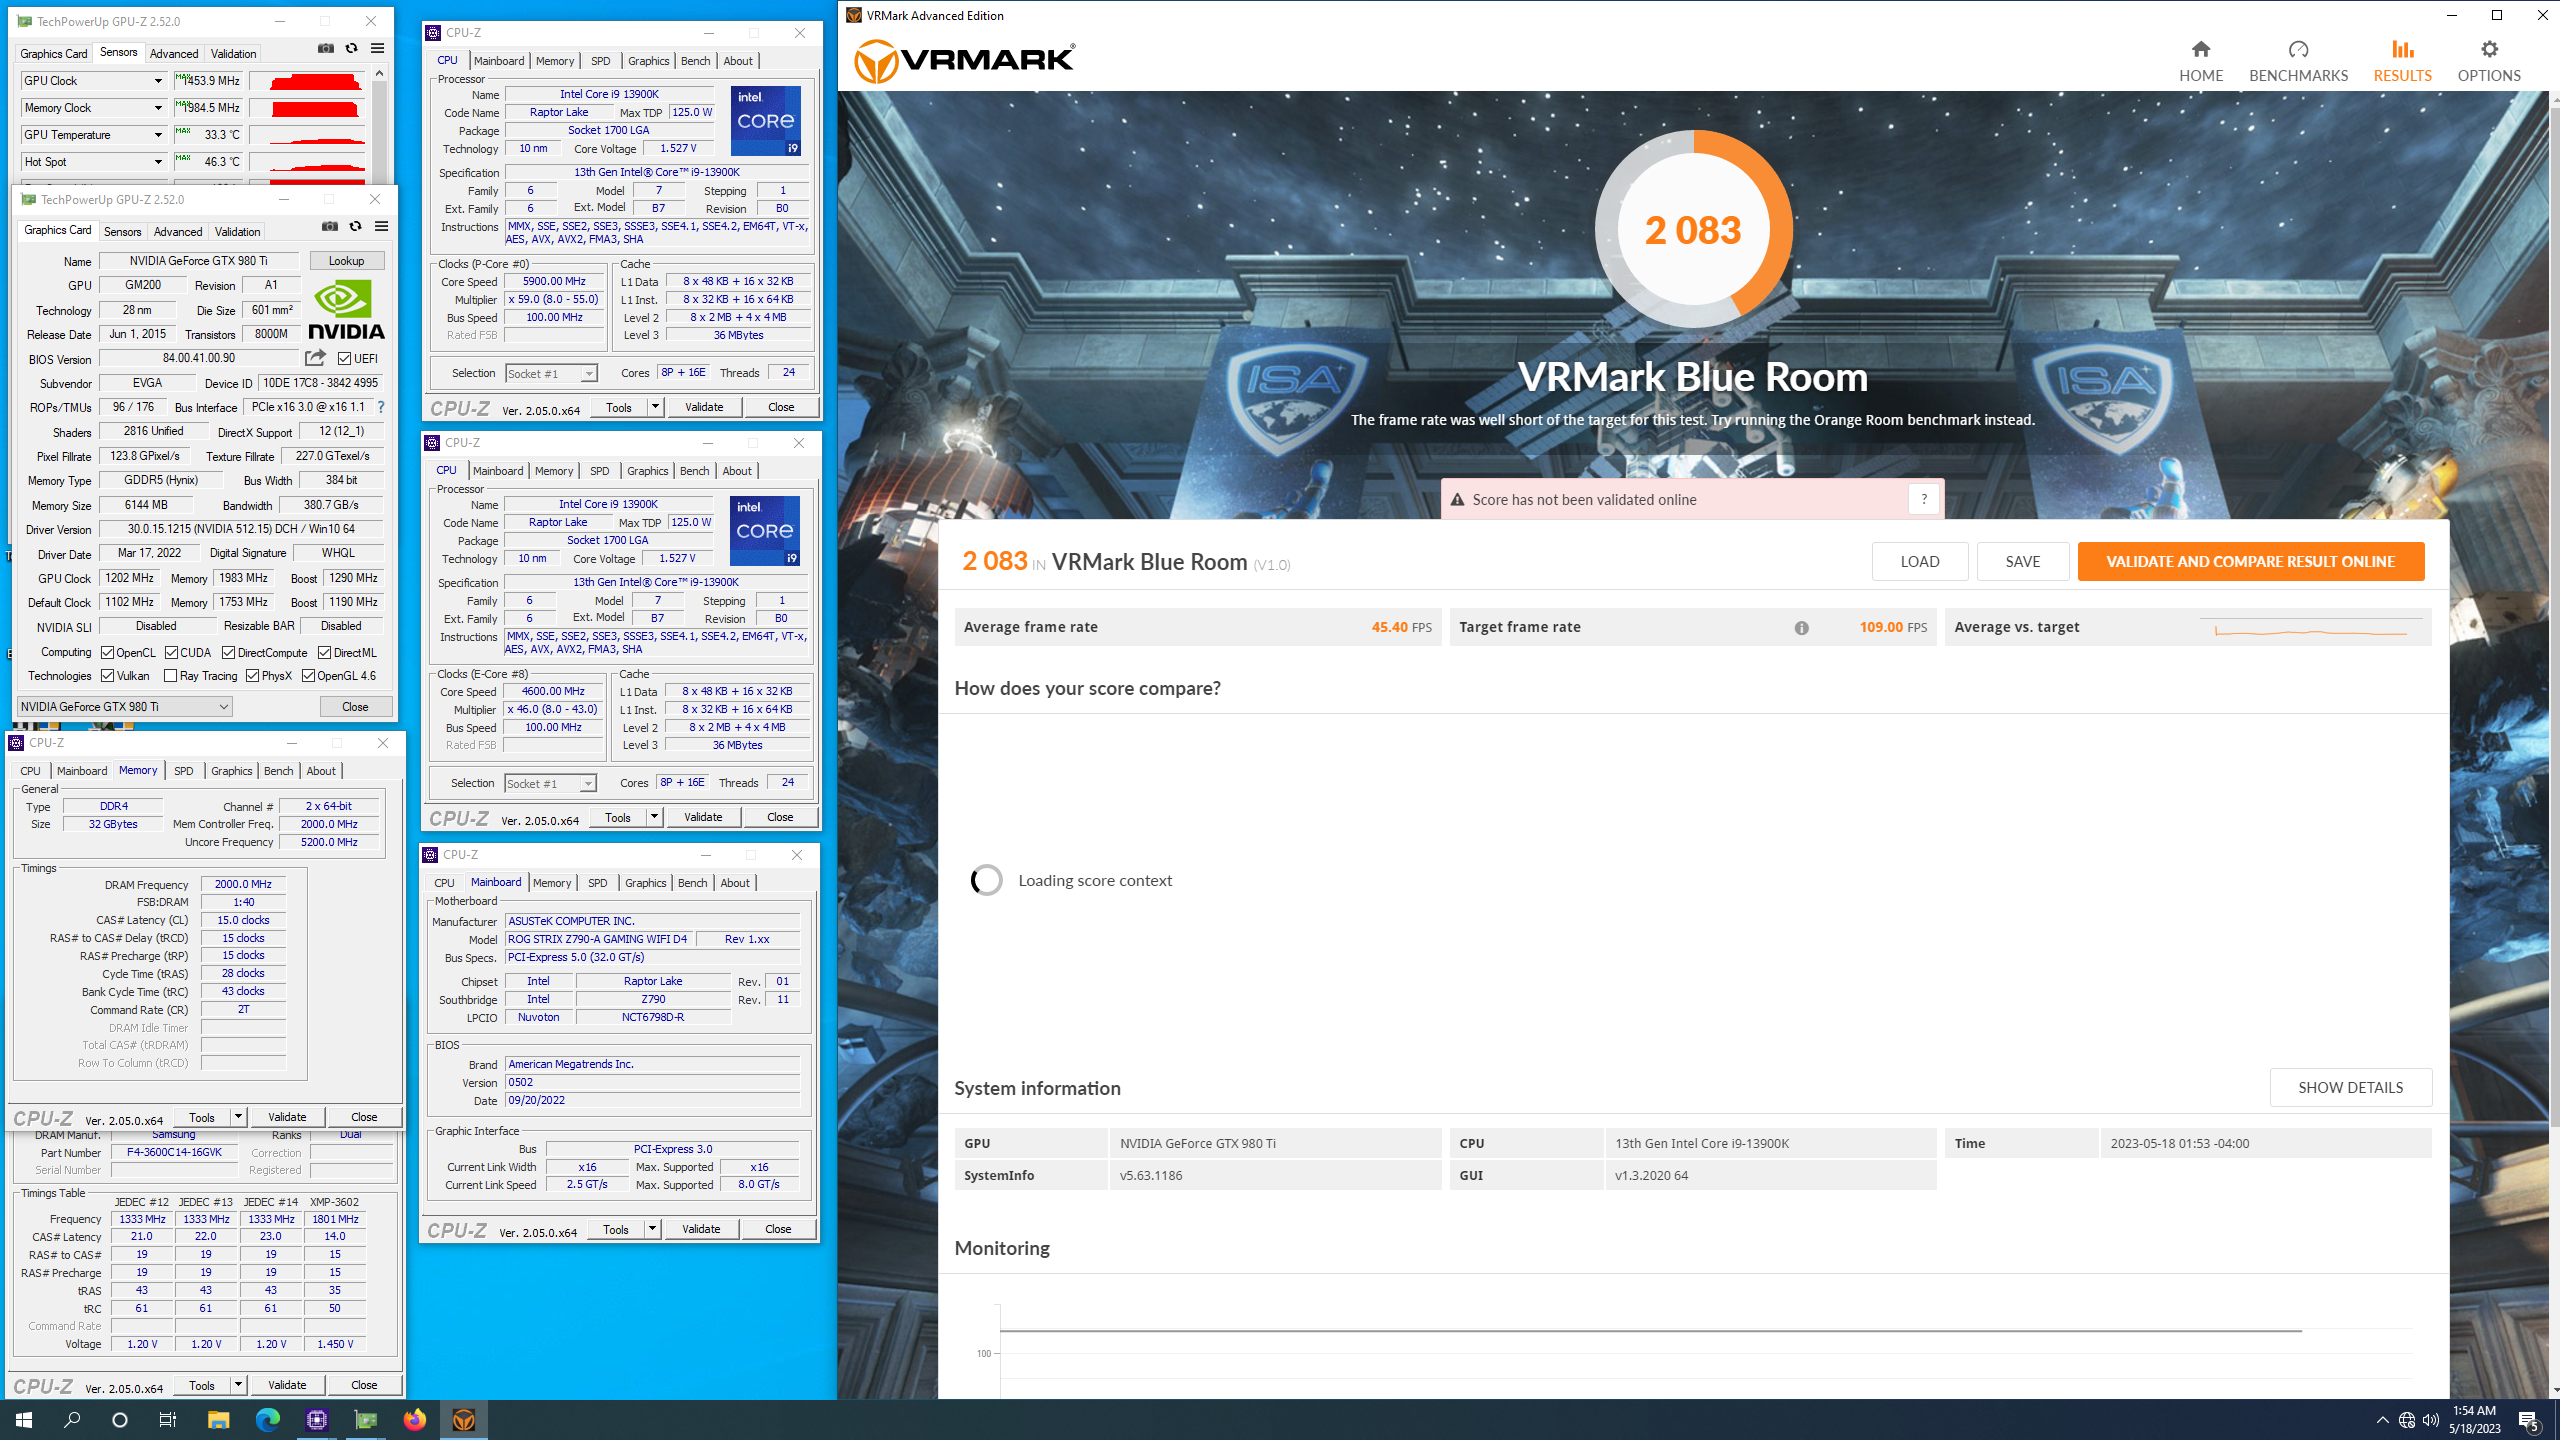Refresh front GPU-Z window sensors icon
Image resolution: width=2560 pixels, height=1440 pixels.
(x=355, y=227)
